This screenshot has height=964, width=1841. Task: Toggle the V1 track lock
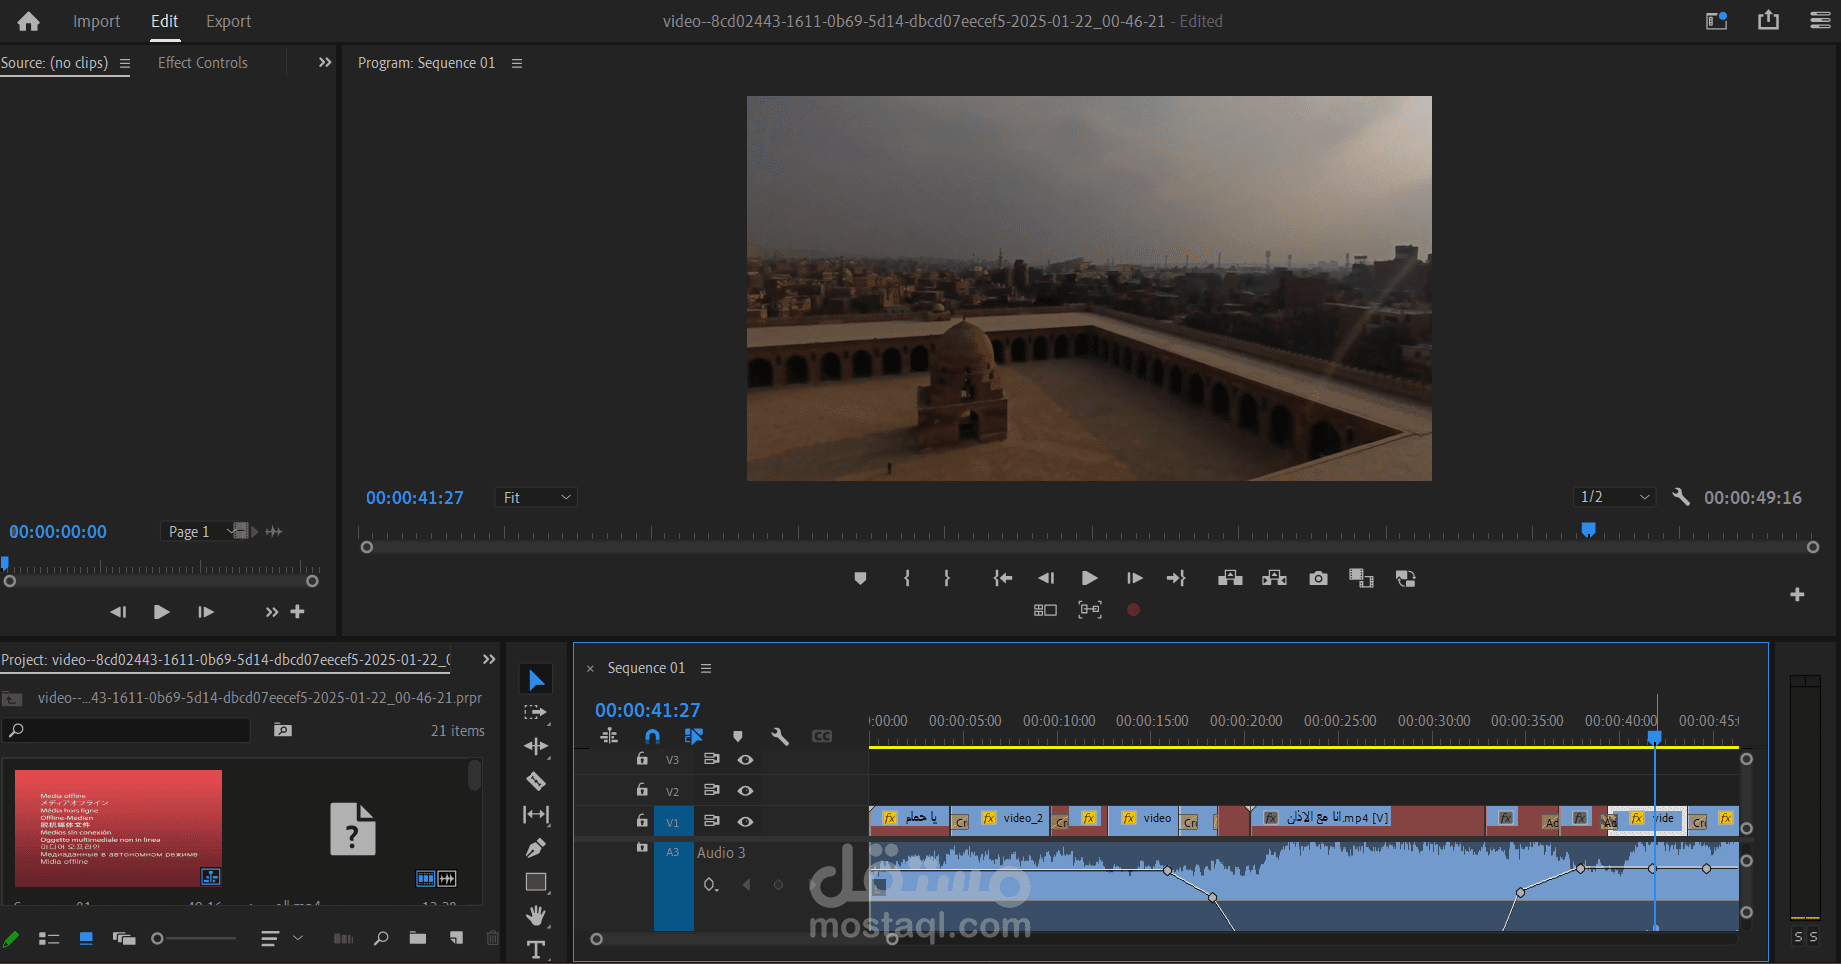coord(642,821)
